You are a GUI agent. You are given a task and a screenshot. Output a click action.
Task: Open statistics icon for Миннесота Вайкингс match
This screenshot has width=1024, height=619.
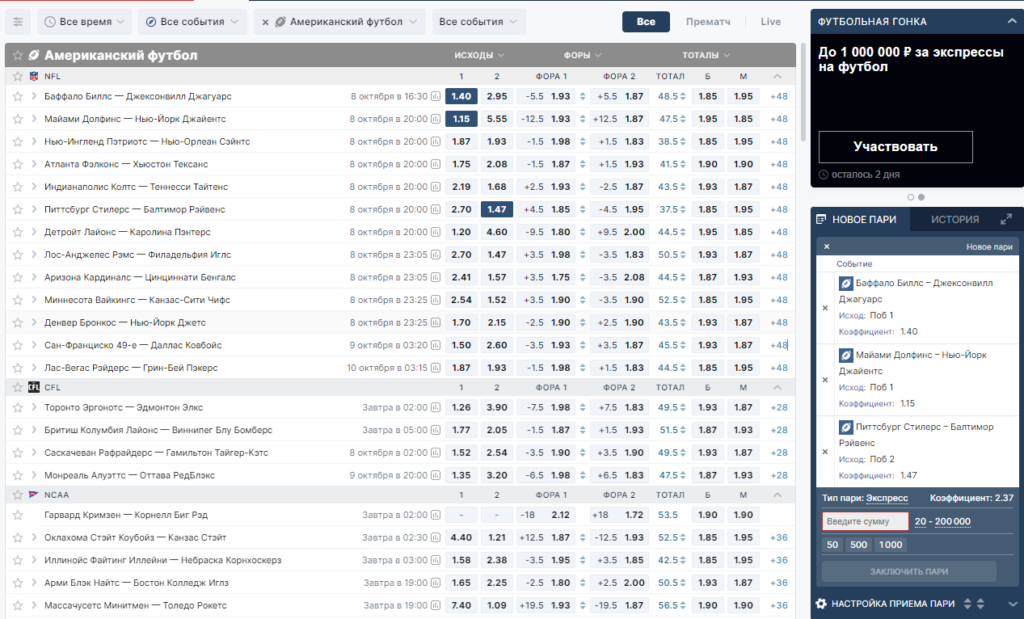coord(436,300)
